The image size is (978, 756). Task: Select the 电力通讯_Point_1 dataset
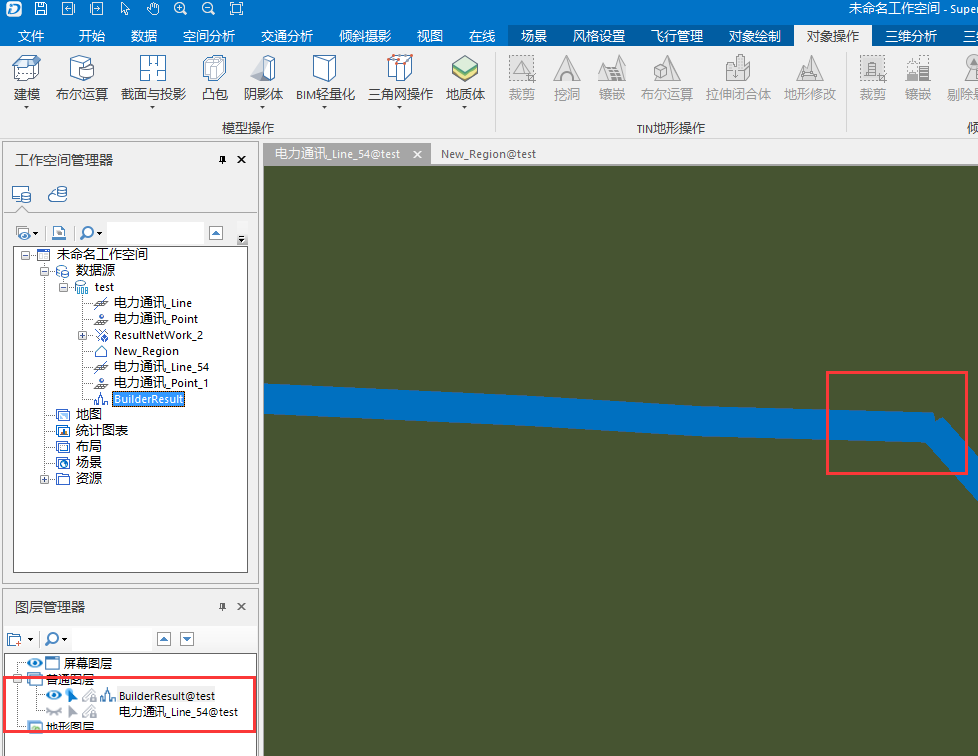(x=161, y=383)
